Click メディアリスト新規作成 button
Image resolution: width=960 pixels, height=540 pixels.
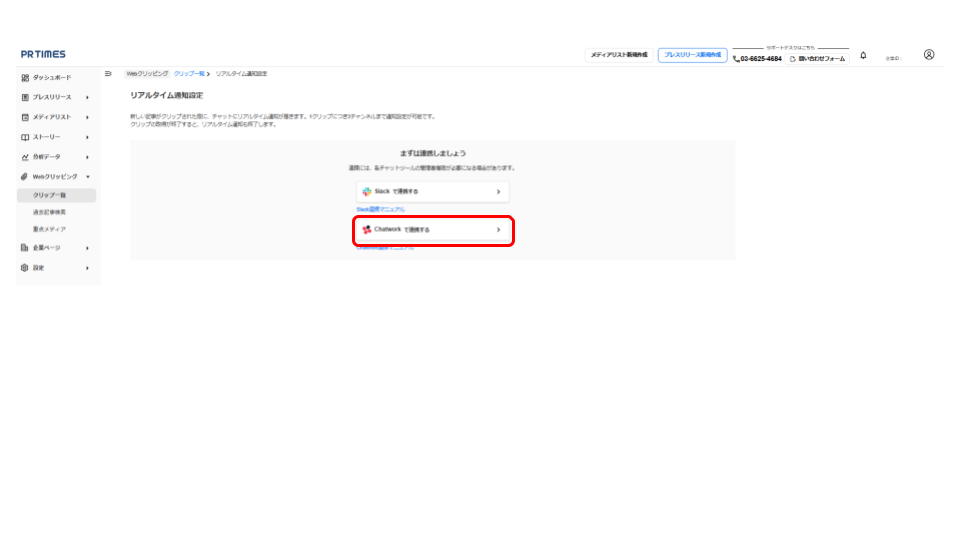[619, 55]
